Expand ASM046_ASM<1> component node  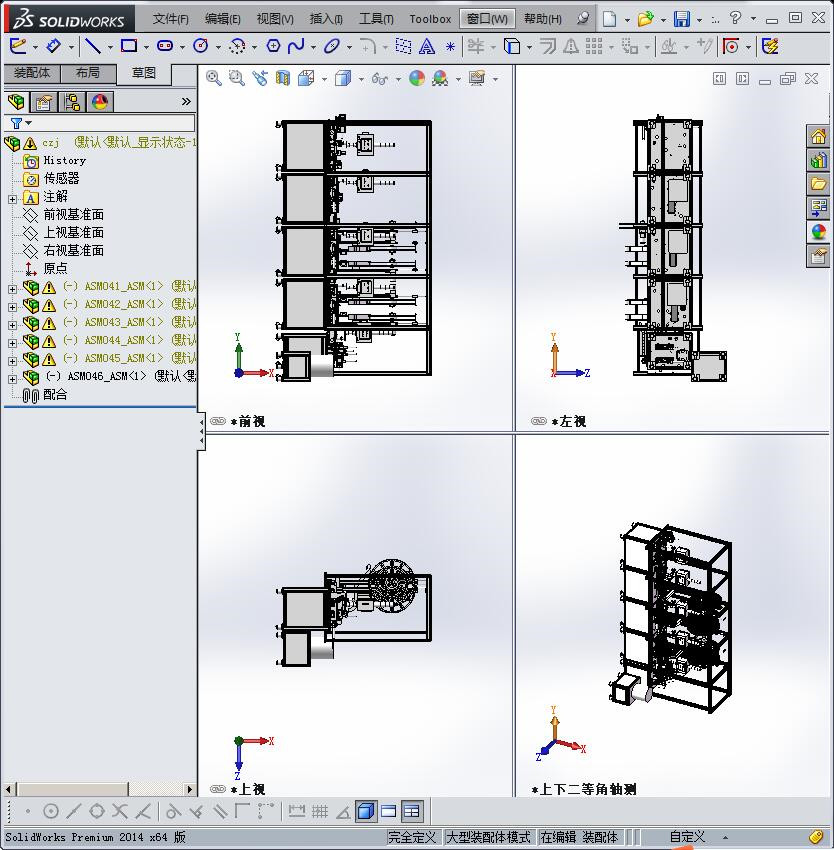12,378
